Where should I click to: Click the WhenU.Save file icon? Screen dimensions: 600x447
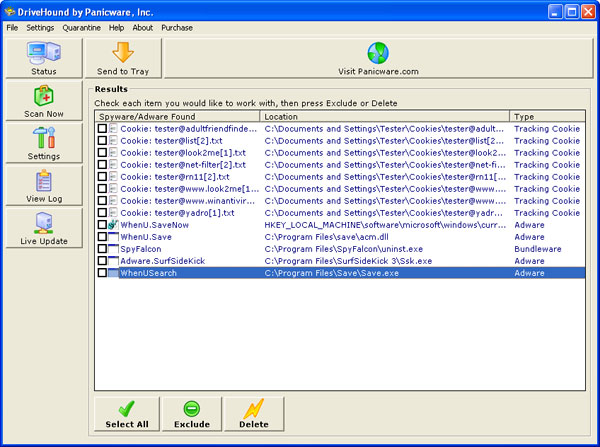113,237
